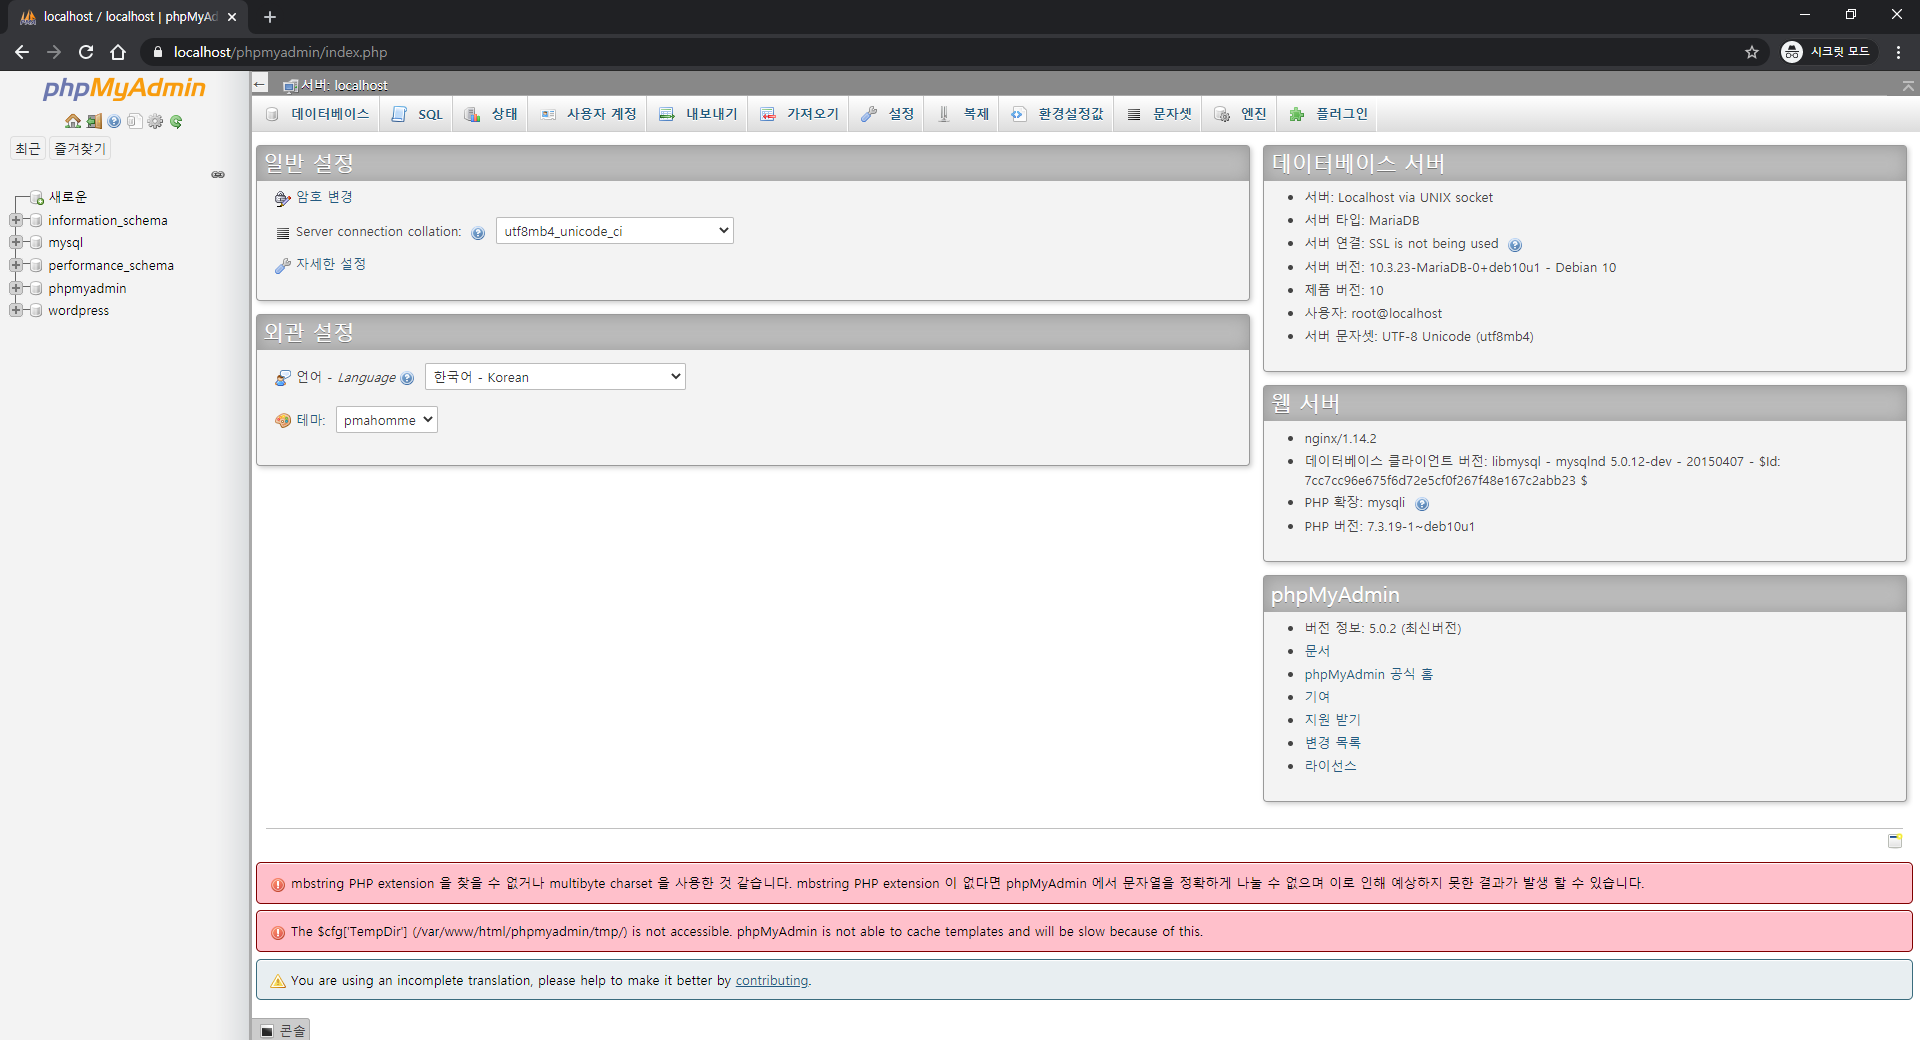The width and height of the screenshot is (1920, 1040).
Task: Open phpMyAdmin documentation help icon in sidebar
Action: point(114,121)
